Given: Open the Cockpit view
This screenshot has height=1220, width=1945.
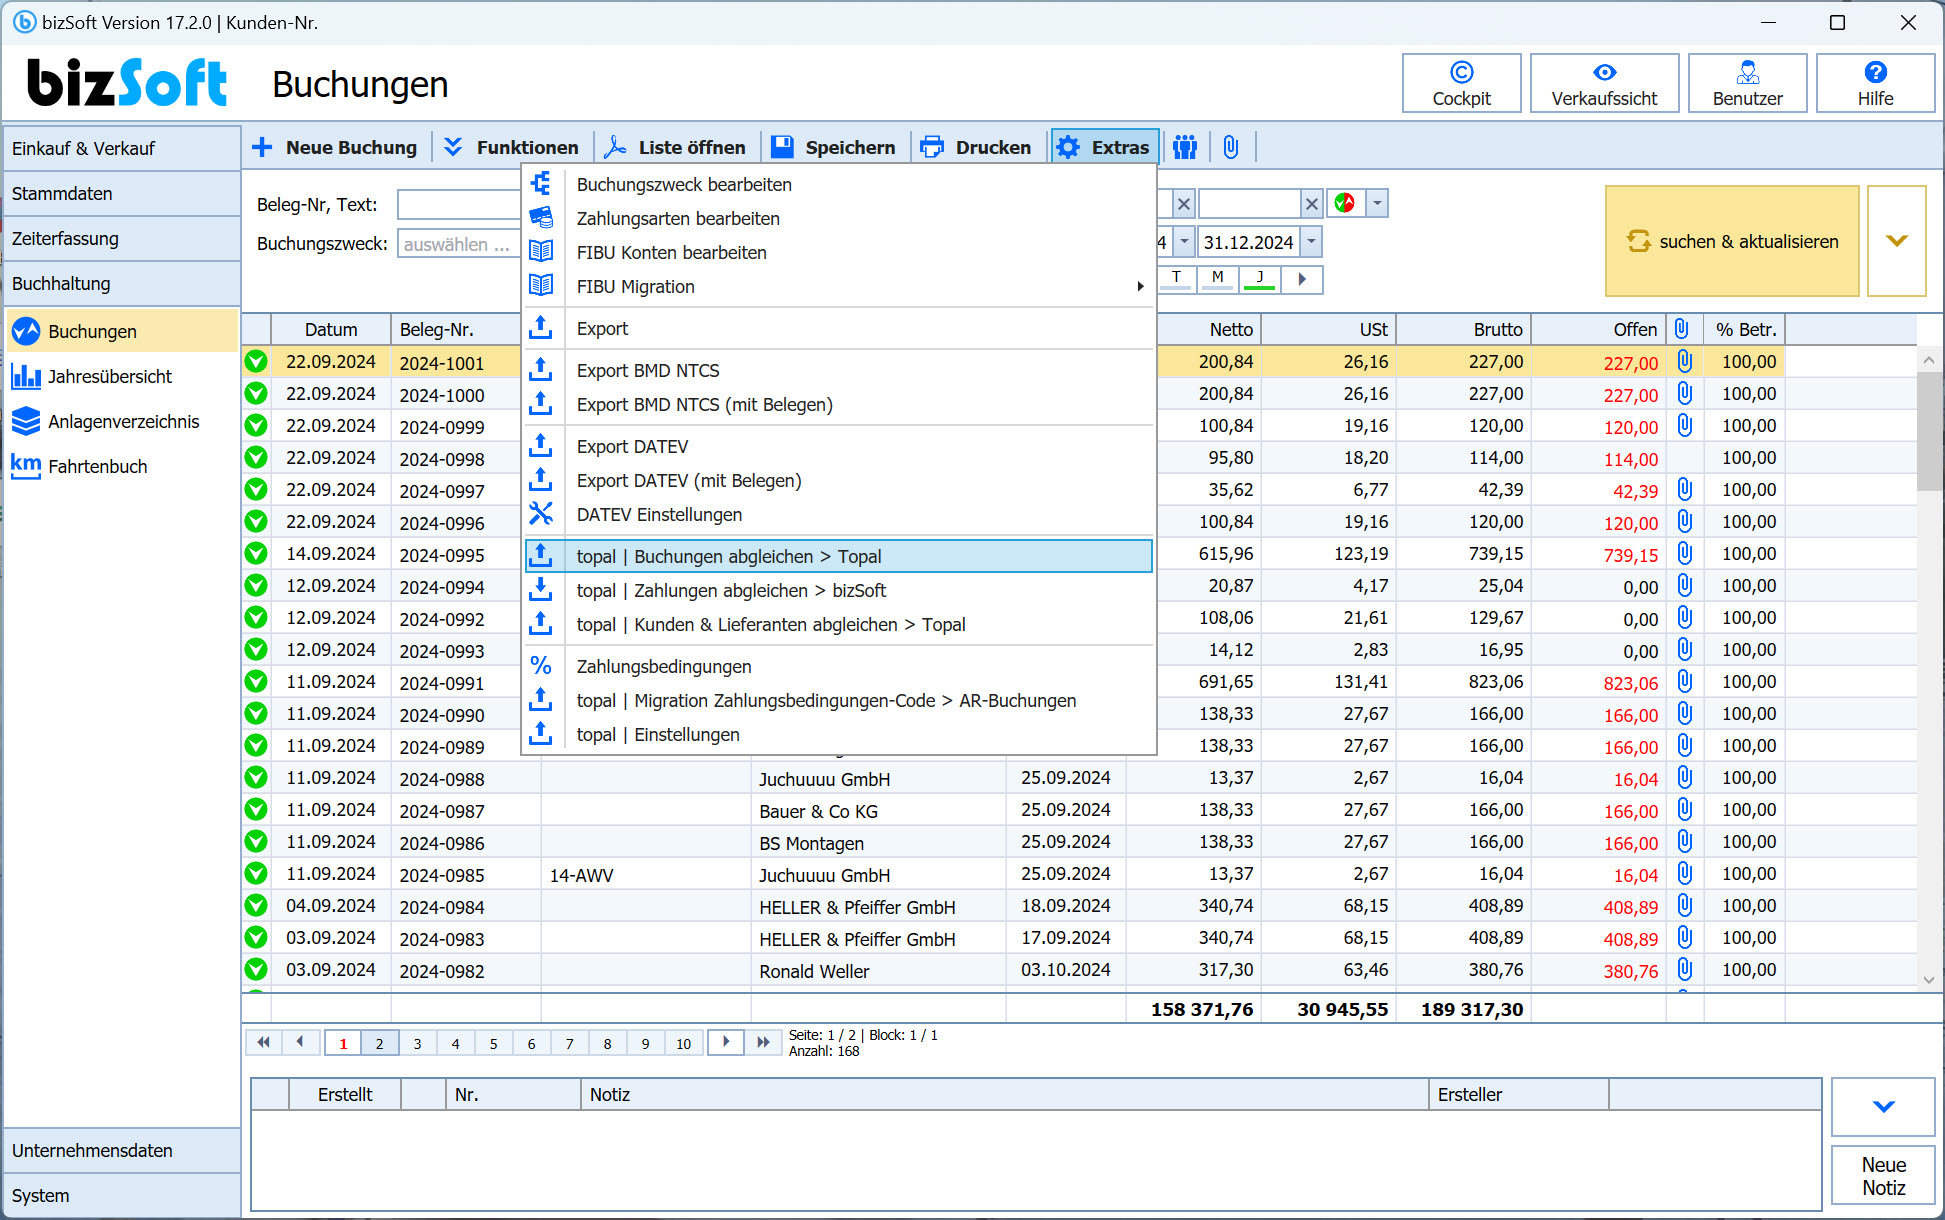Looking at the screenshot, I should [1461, 83].
